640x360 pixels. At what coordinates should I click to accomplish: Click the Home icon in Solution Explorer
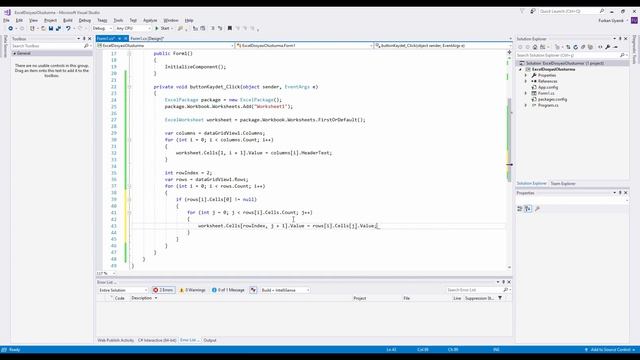click(x=535, y=47)
